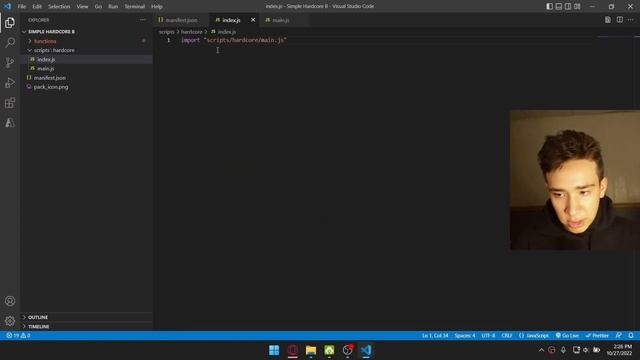The height and width of the screenshot is (360, 640).
Task: Change line ending via CRLF
Action: coord(507,336)
